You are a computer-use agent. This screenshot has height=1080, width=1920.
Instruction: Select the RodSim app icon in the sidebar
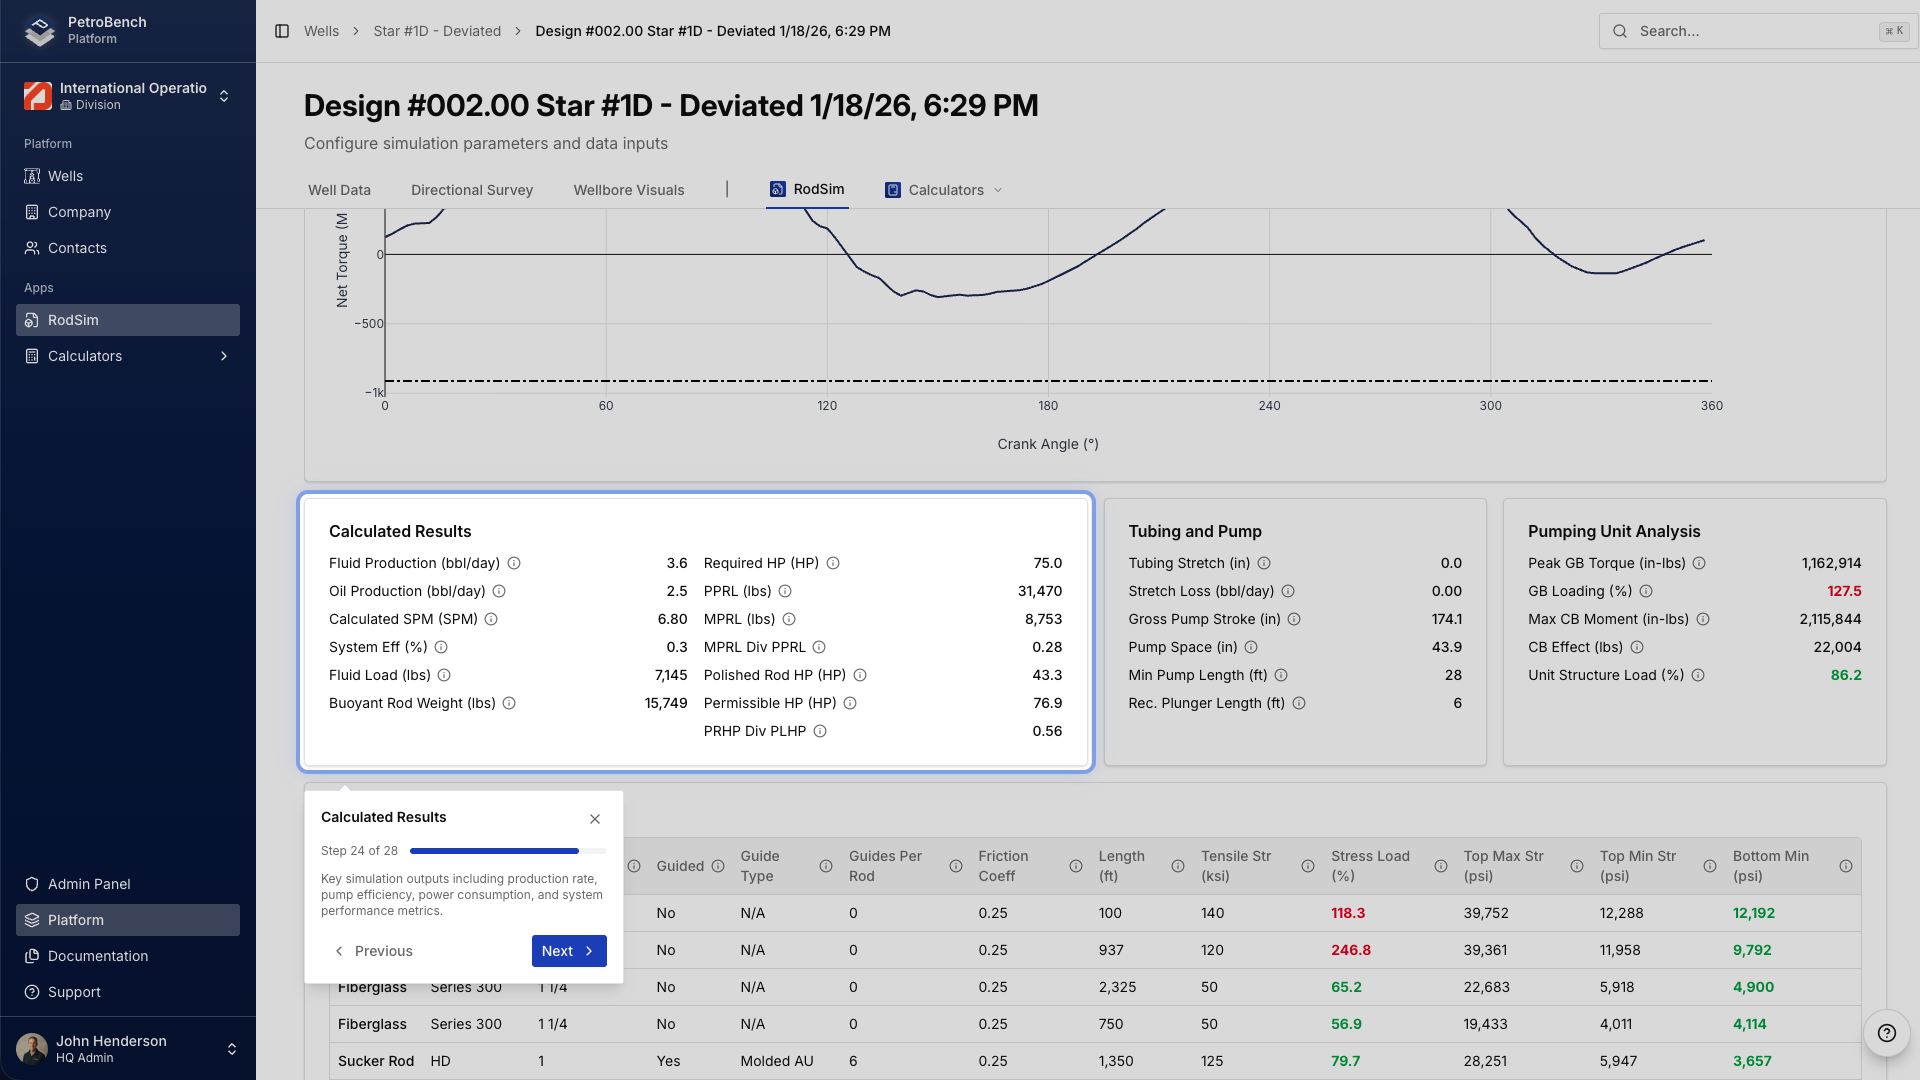coord(33,320)
